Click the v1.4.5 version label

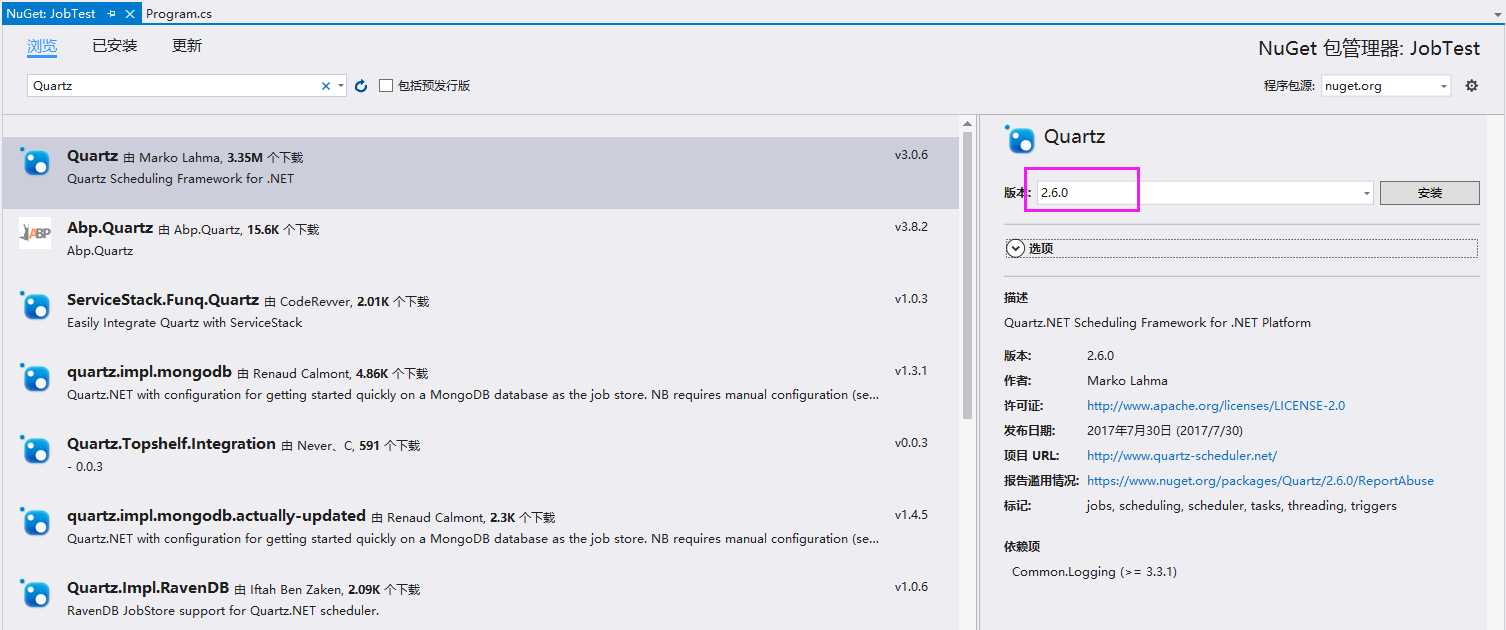(911, 515)
